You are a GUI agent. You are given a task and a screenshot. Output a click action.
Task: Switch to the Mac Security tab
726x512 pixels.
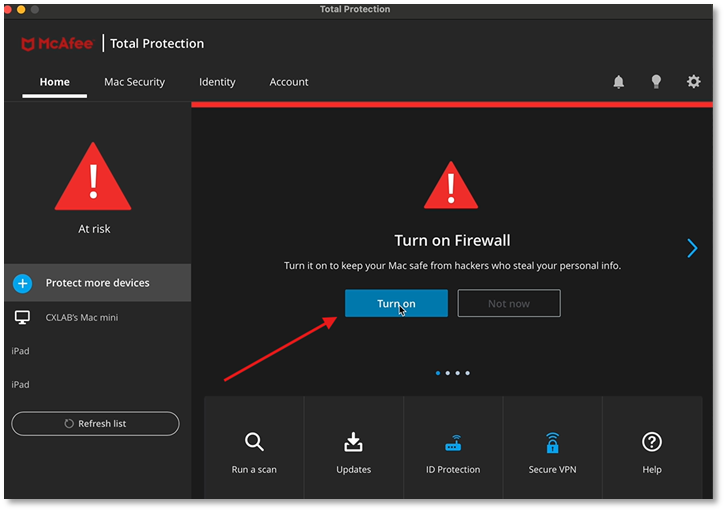(134, 82)
